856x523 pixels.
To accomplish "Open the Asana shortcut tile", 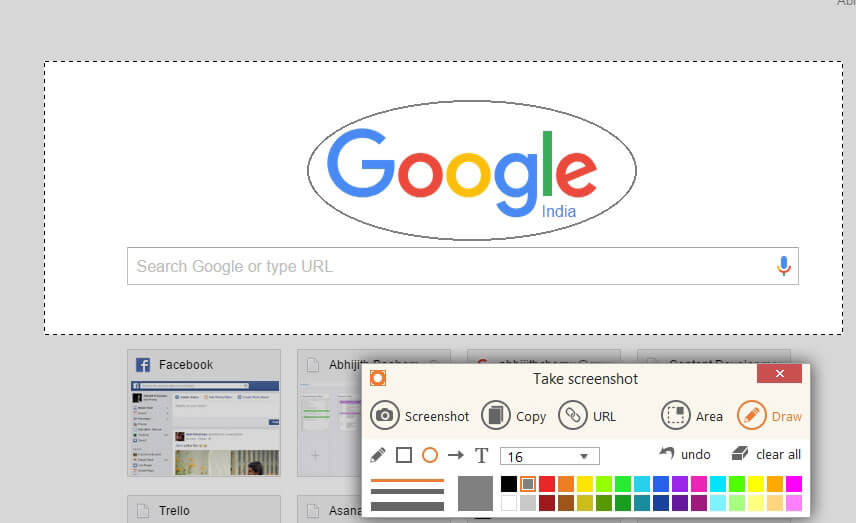I will click(x=330, y=509).
